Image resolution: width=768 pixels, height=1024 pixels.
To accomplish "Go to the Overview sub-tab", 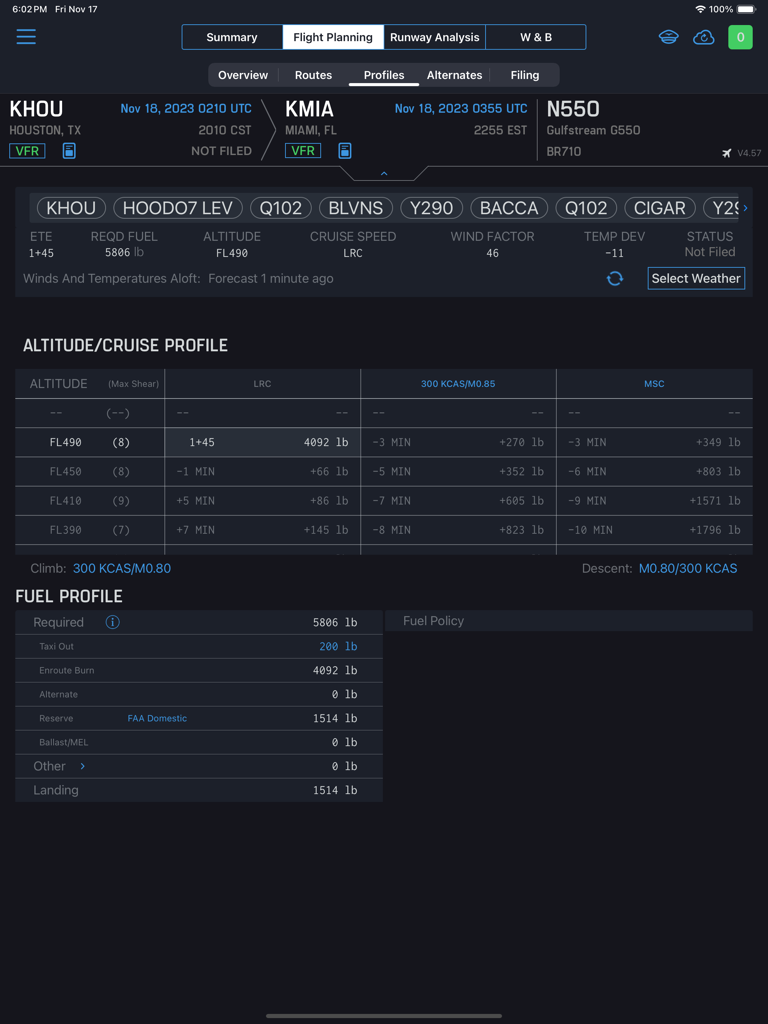I will [243, 75].
